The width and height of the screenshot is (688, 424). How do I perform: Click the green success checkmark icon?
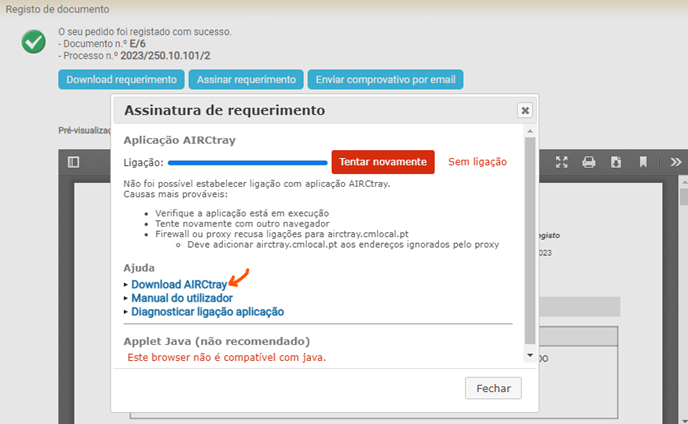(x=35, y=42)
